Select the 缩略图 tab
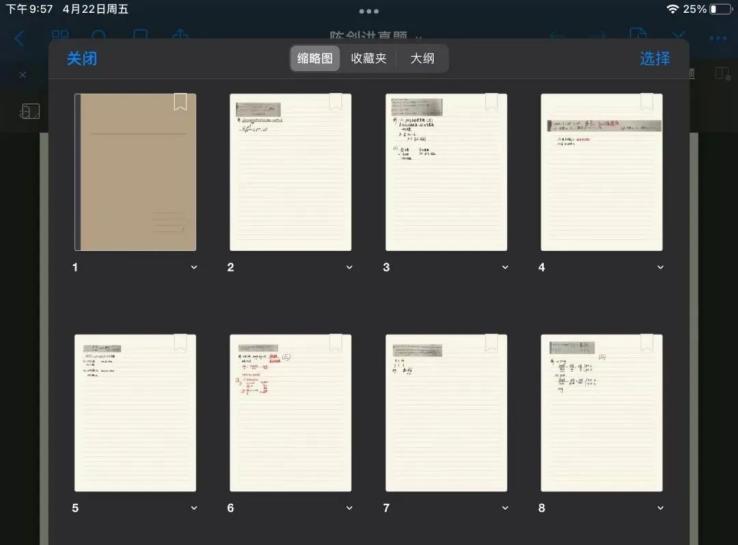Image resolution: width=738 pixels, height=545 pixels. [x=315, y=58]
